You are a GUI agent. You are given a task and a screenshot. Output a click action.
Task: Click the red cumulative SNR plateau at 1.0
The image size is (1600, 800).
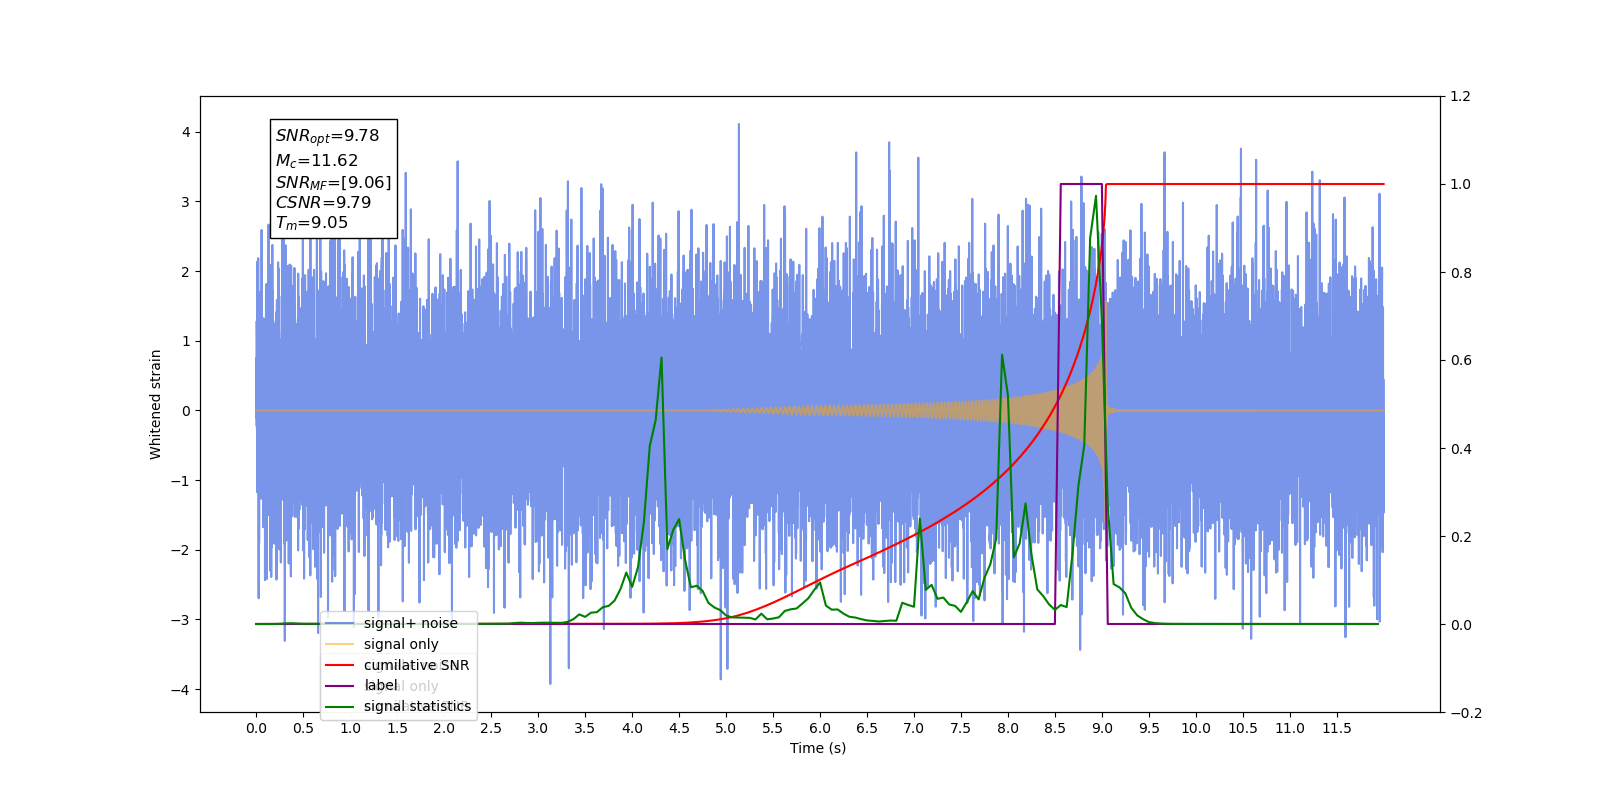pyautogui.click(x=1245, y=184)
